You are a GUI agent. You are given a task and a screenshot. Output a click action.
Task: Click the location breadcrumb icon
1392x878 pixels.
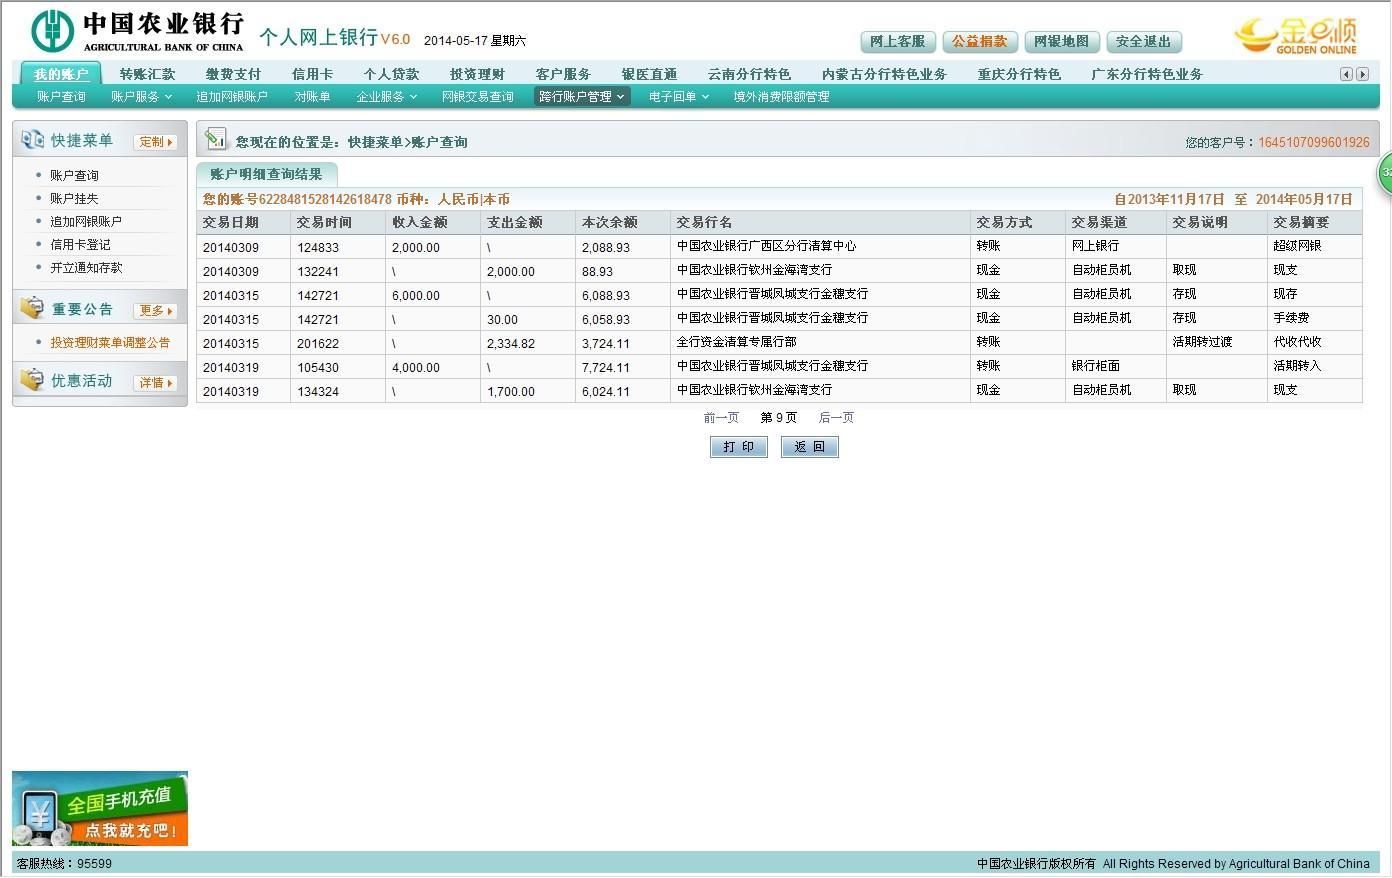215,140
